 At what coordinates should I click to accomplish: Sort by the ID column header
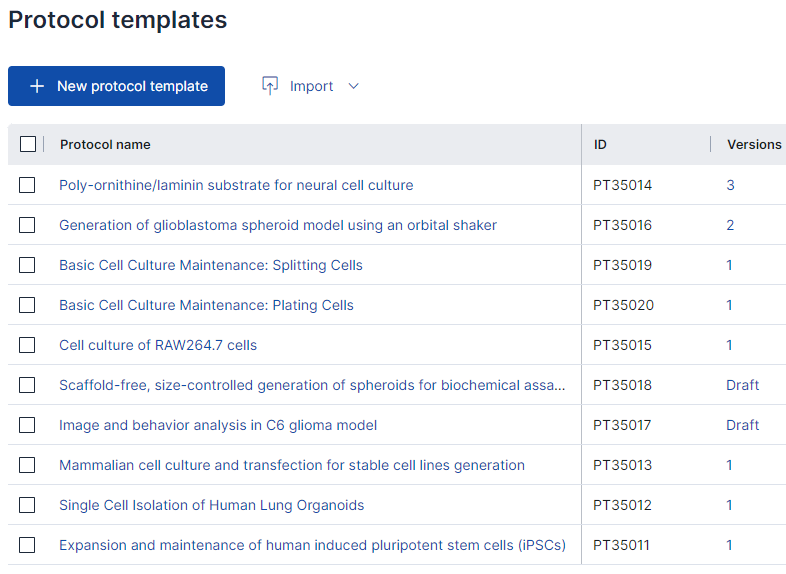(600, 144)
